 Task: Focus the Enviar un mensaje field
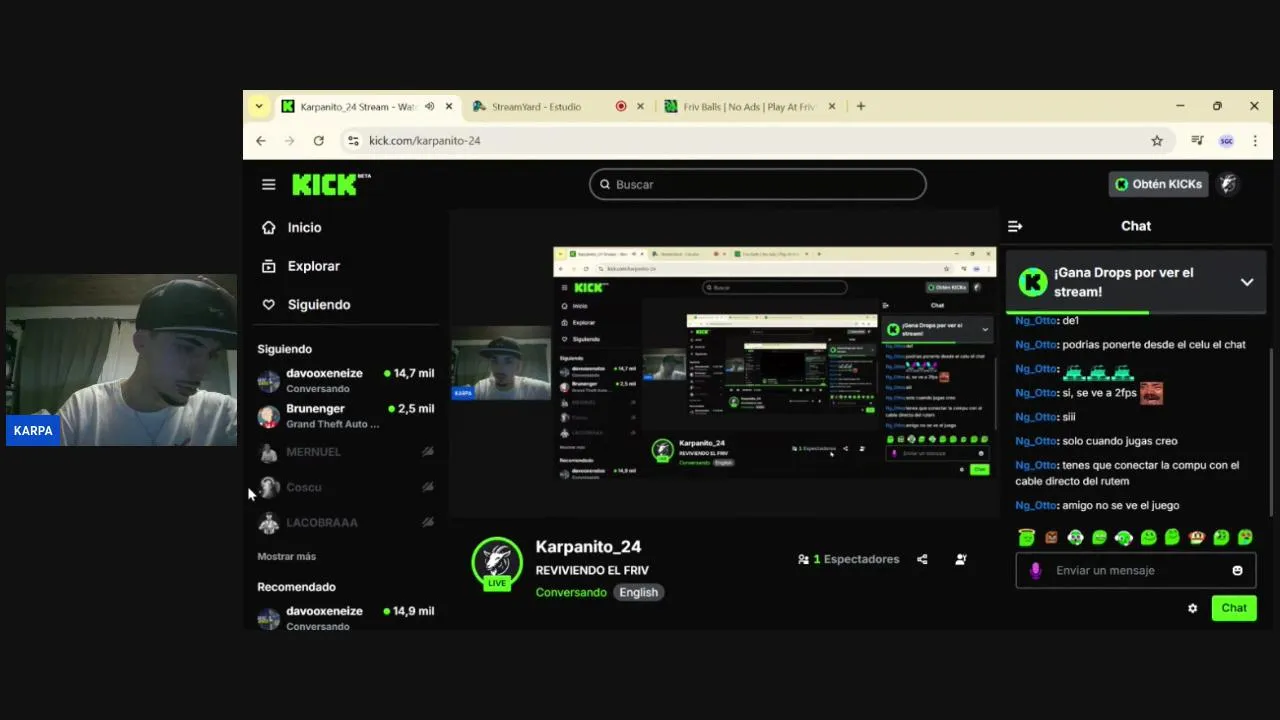point(1136,570)
